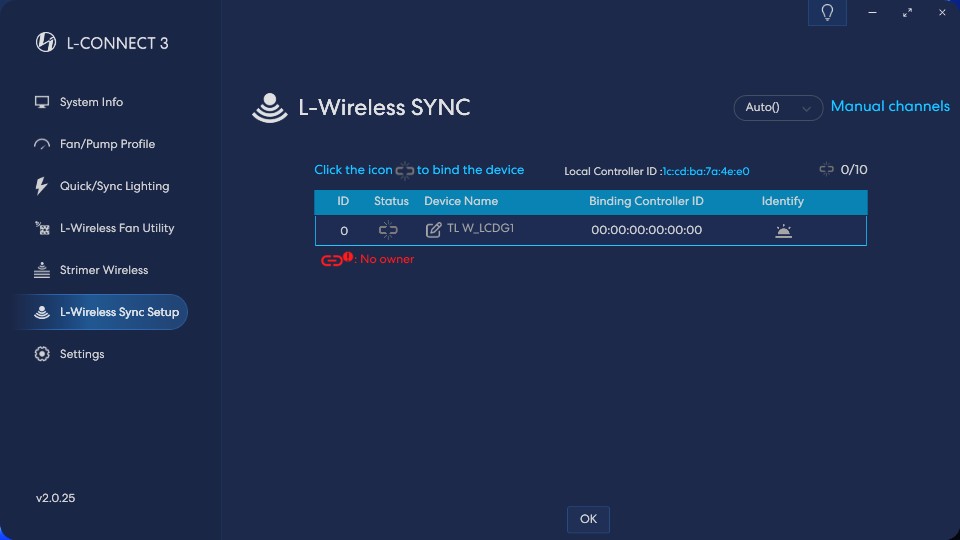960x540 pixels.
Task: Click the bind status icon for device 0
Action: coord(388,230)
